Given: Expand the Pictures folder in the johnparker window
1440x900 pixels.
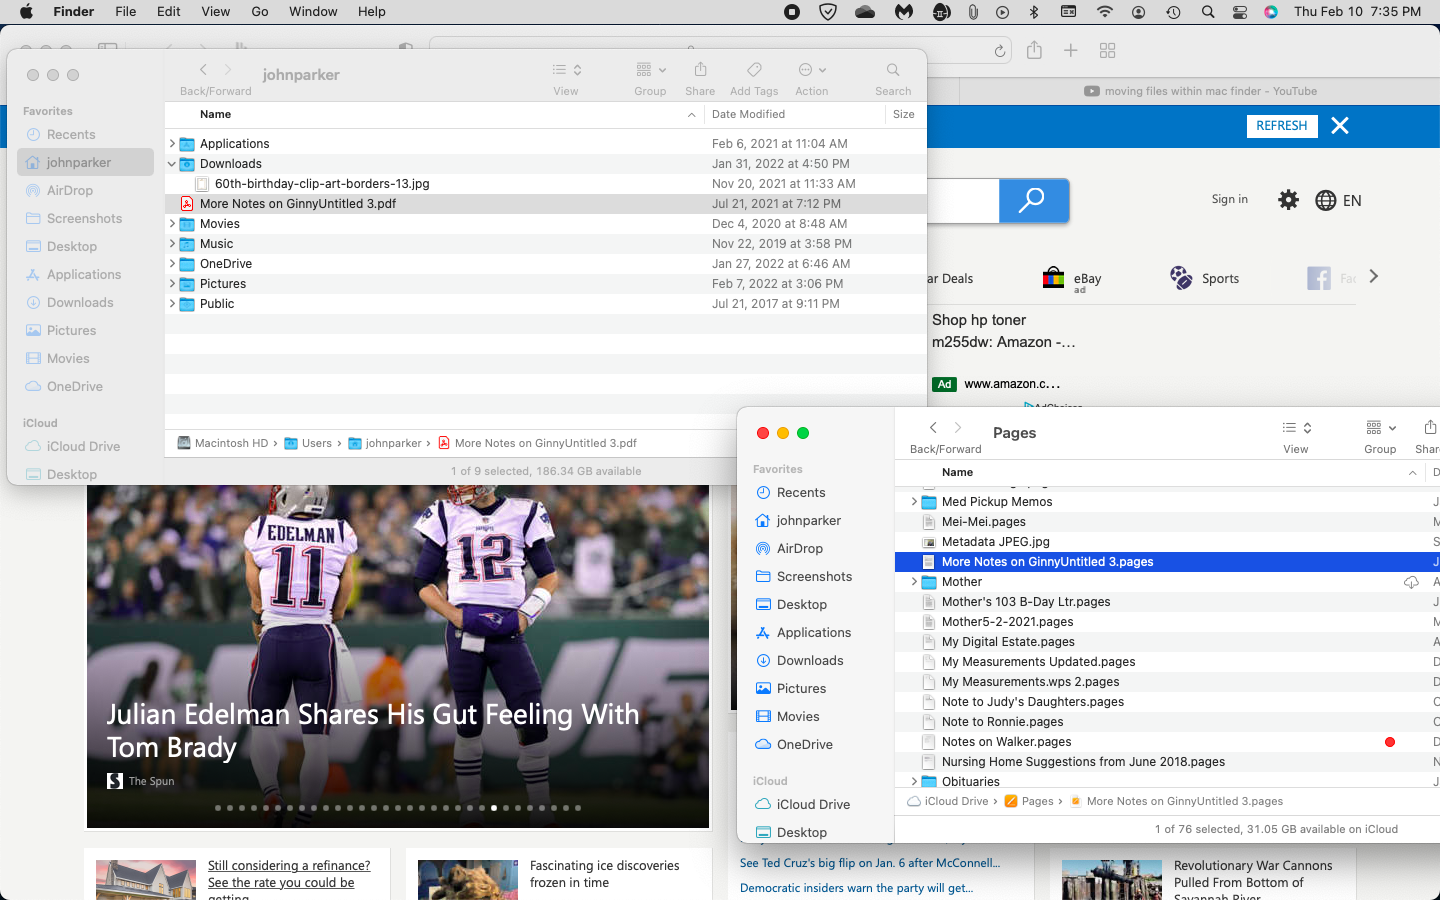Looking at the screenshot, I should (172, 284).
